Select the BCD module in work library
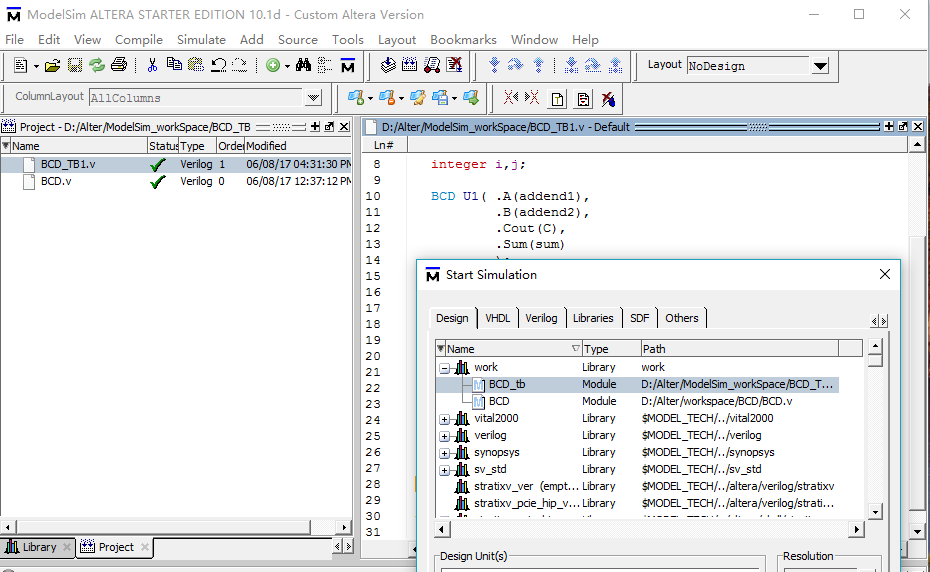The width and height of the screenshot is (930, 572). pyautogui.click(x=637, y=402)
